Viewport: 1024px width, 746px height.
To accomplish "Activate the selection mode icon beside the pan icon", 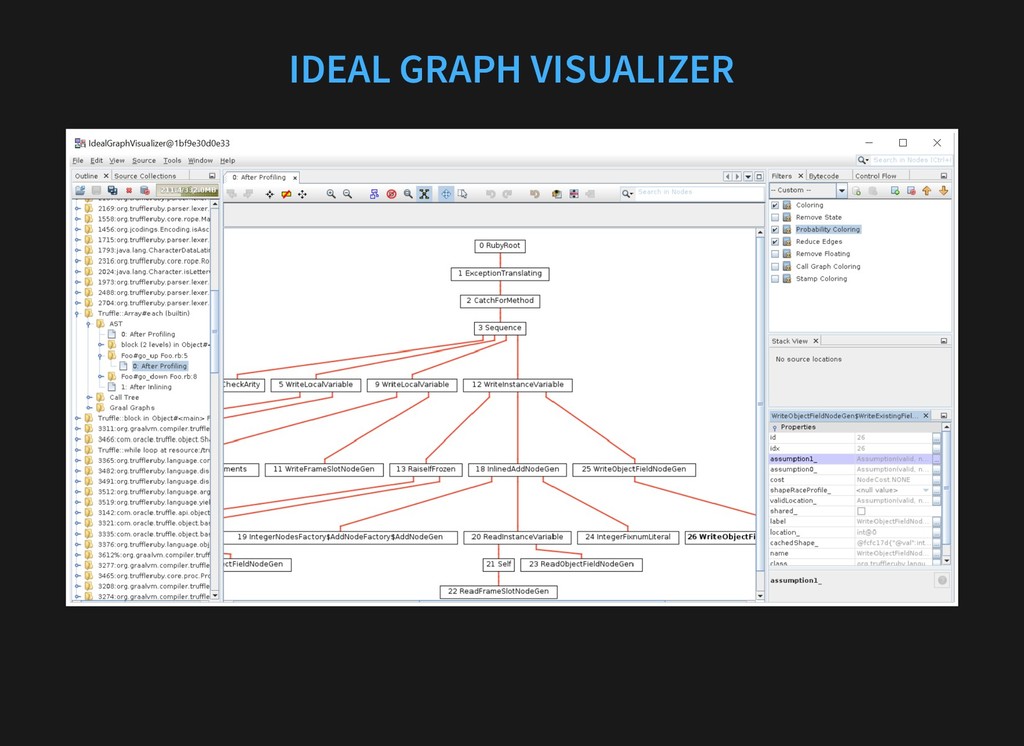I will (x=462, y=194).
